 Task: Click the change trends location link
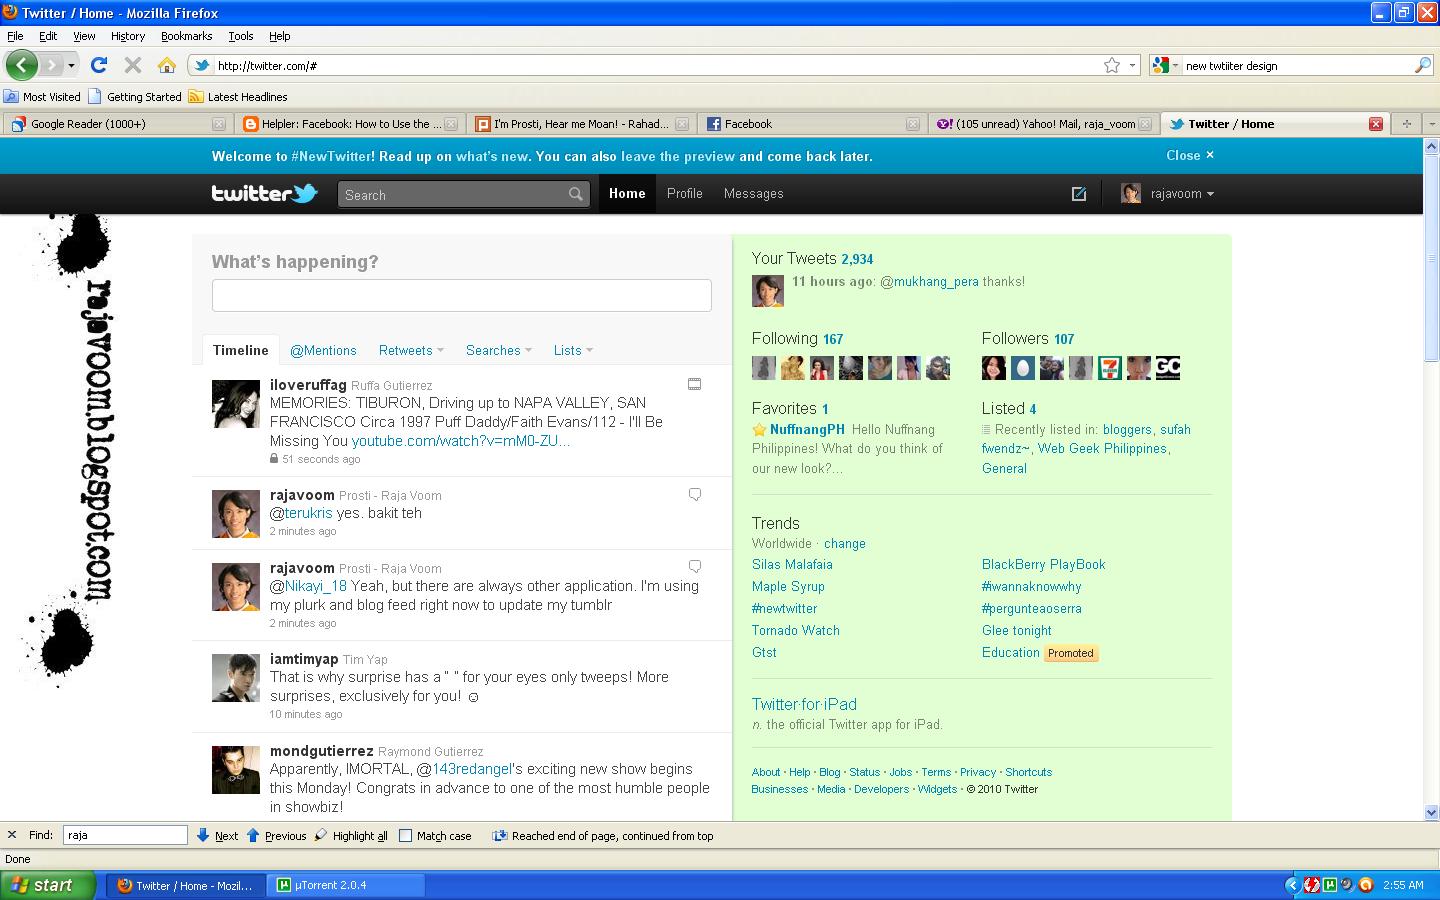point(845,544)
